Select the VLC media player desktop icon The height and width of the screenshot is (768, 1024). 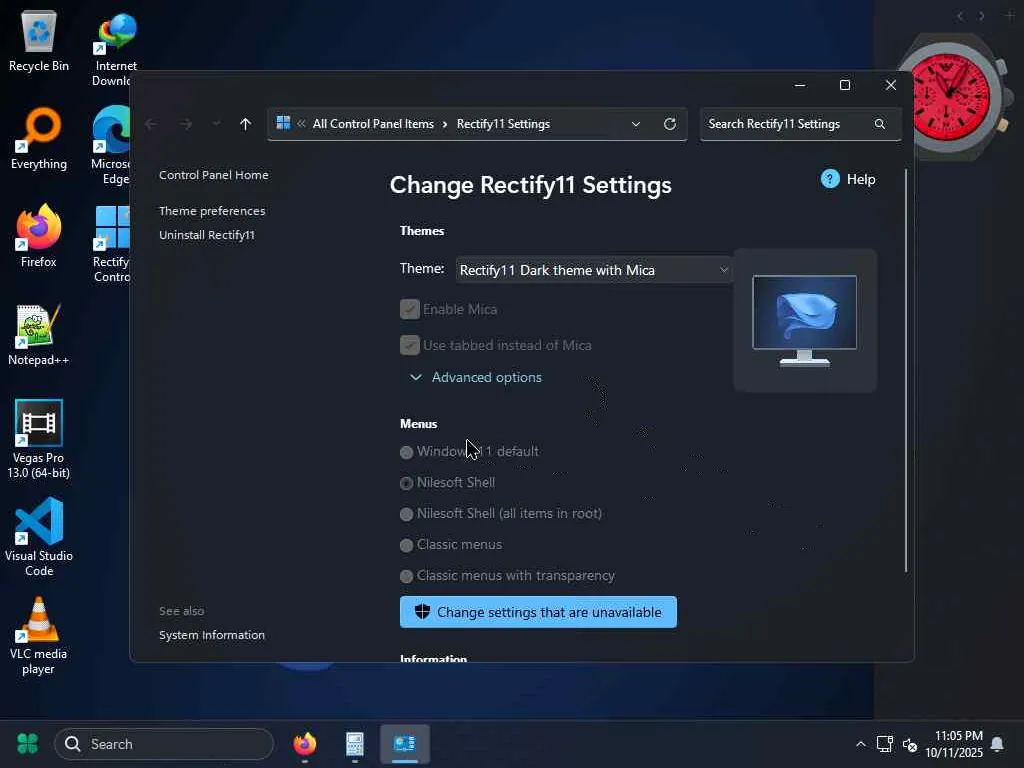(39, 635)
